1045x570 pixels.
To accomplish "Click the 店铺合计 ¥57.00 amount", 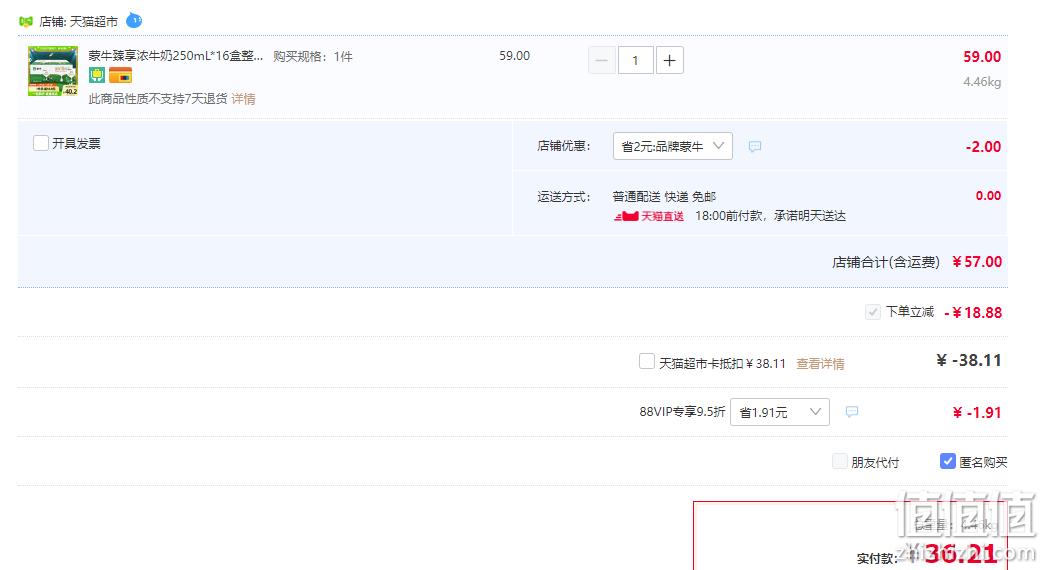I will [977, 262].
